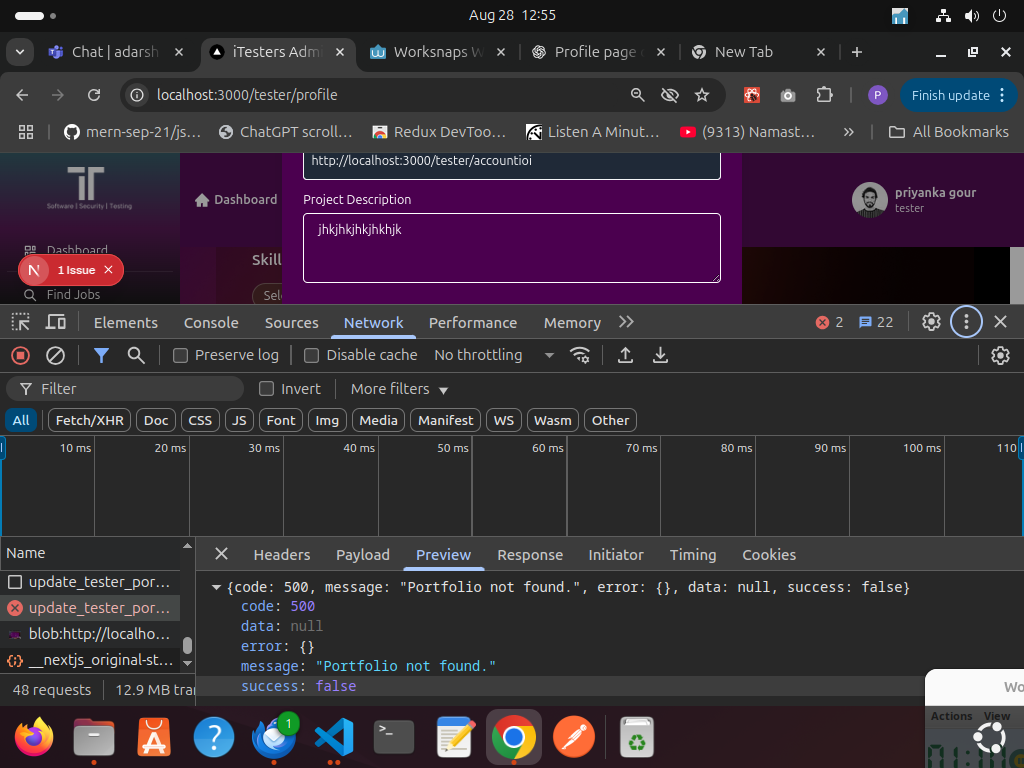The image size is (1024, 768).
Task: Open the network search magnifier icon
Action: (136, 355)
